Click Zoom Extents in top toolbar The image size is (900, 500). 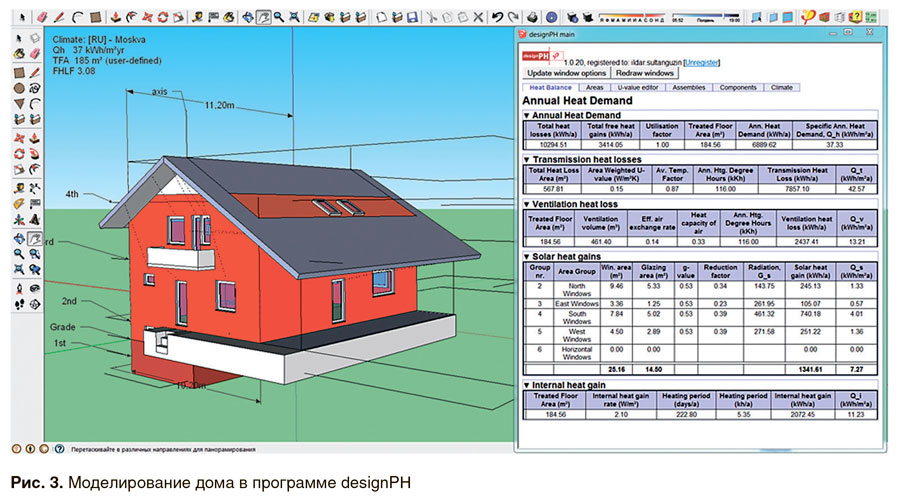[x=294, y=17]
